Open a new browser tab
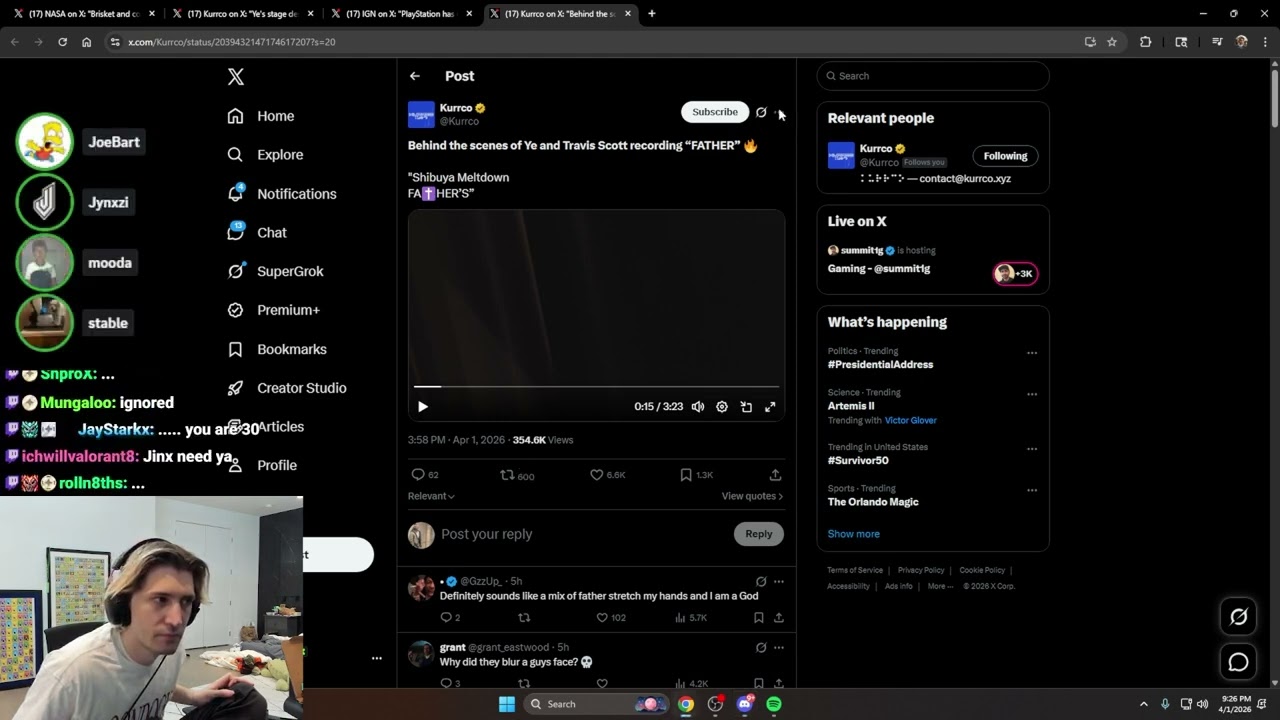 651,14
